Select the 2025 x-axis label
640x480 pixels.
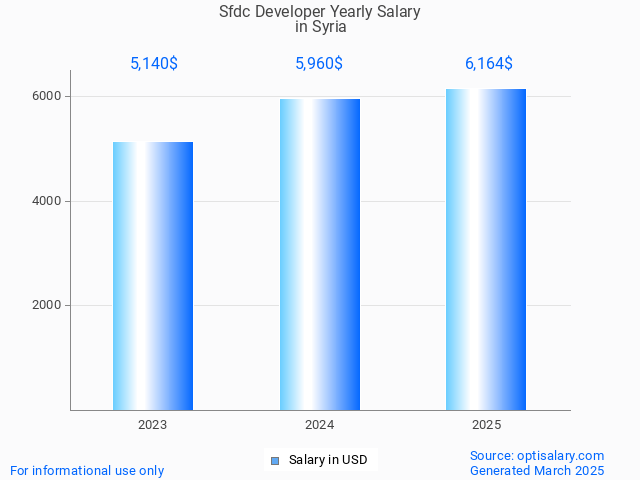point(487,425)
